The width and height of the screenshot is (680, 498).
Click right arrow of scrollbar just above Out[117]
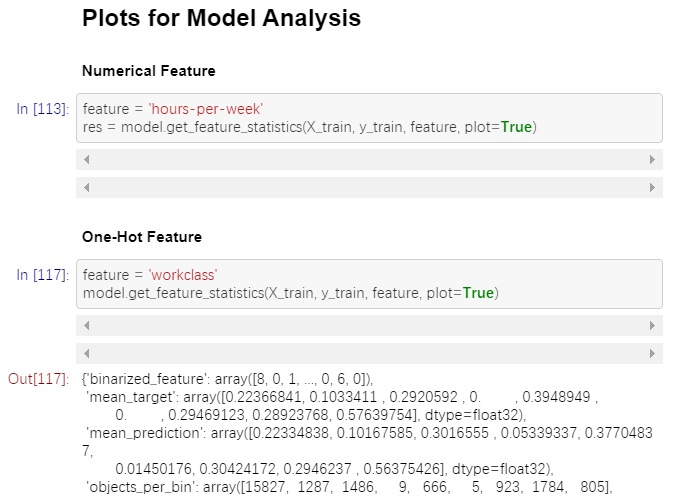652,354
